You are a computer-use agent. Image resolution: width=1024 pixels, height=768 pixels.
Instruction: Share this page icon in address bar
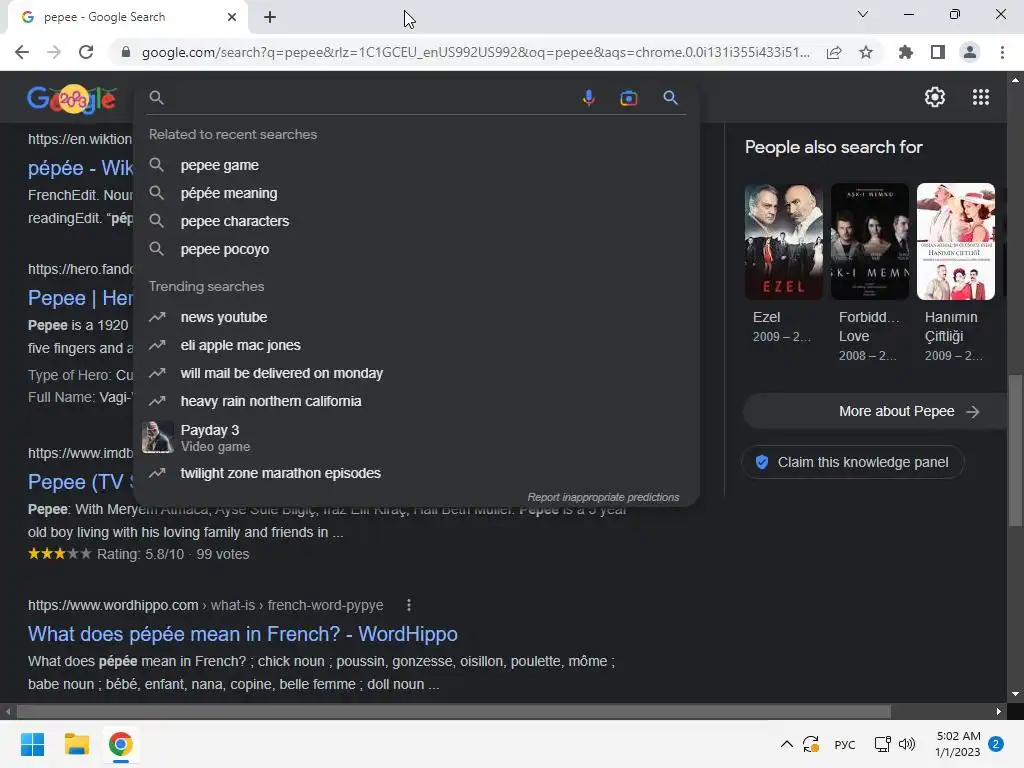(834, 52)
